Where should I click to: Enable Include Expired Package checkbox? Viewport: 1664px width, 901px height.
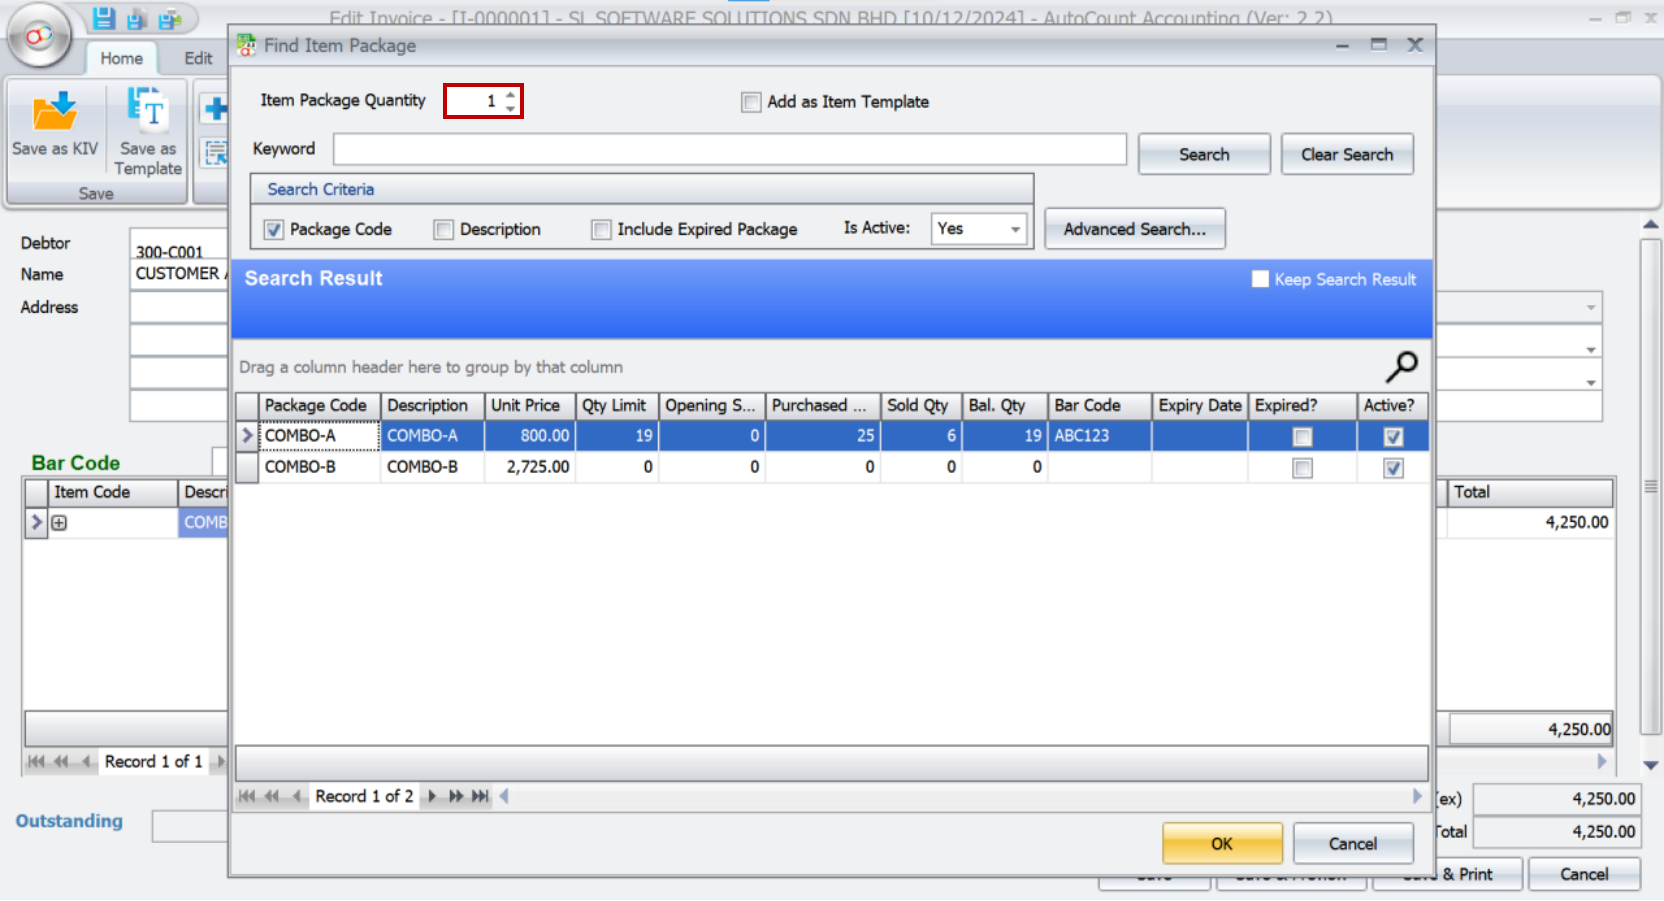pyautogui.click(x=601, y=230)
